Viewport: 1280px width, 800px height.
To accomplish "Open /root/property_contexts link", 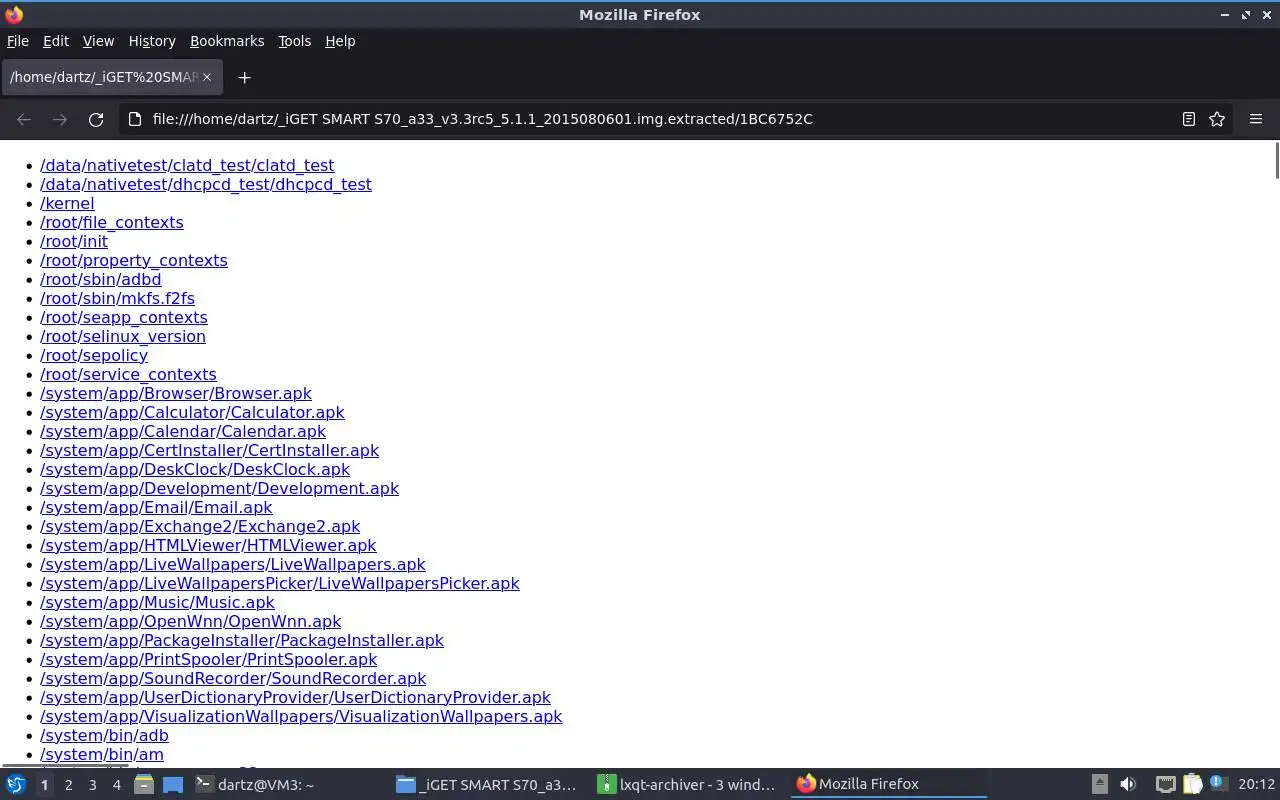I will pyautogui.click(x=134, y=260).
